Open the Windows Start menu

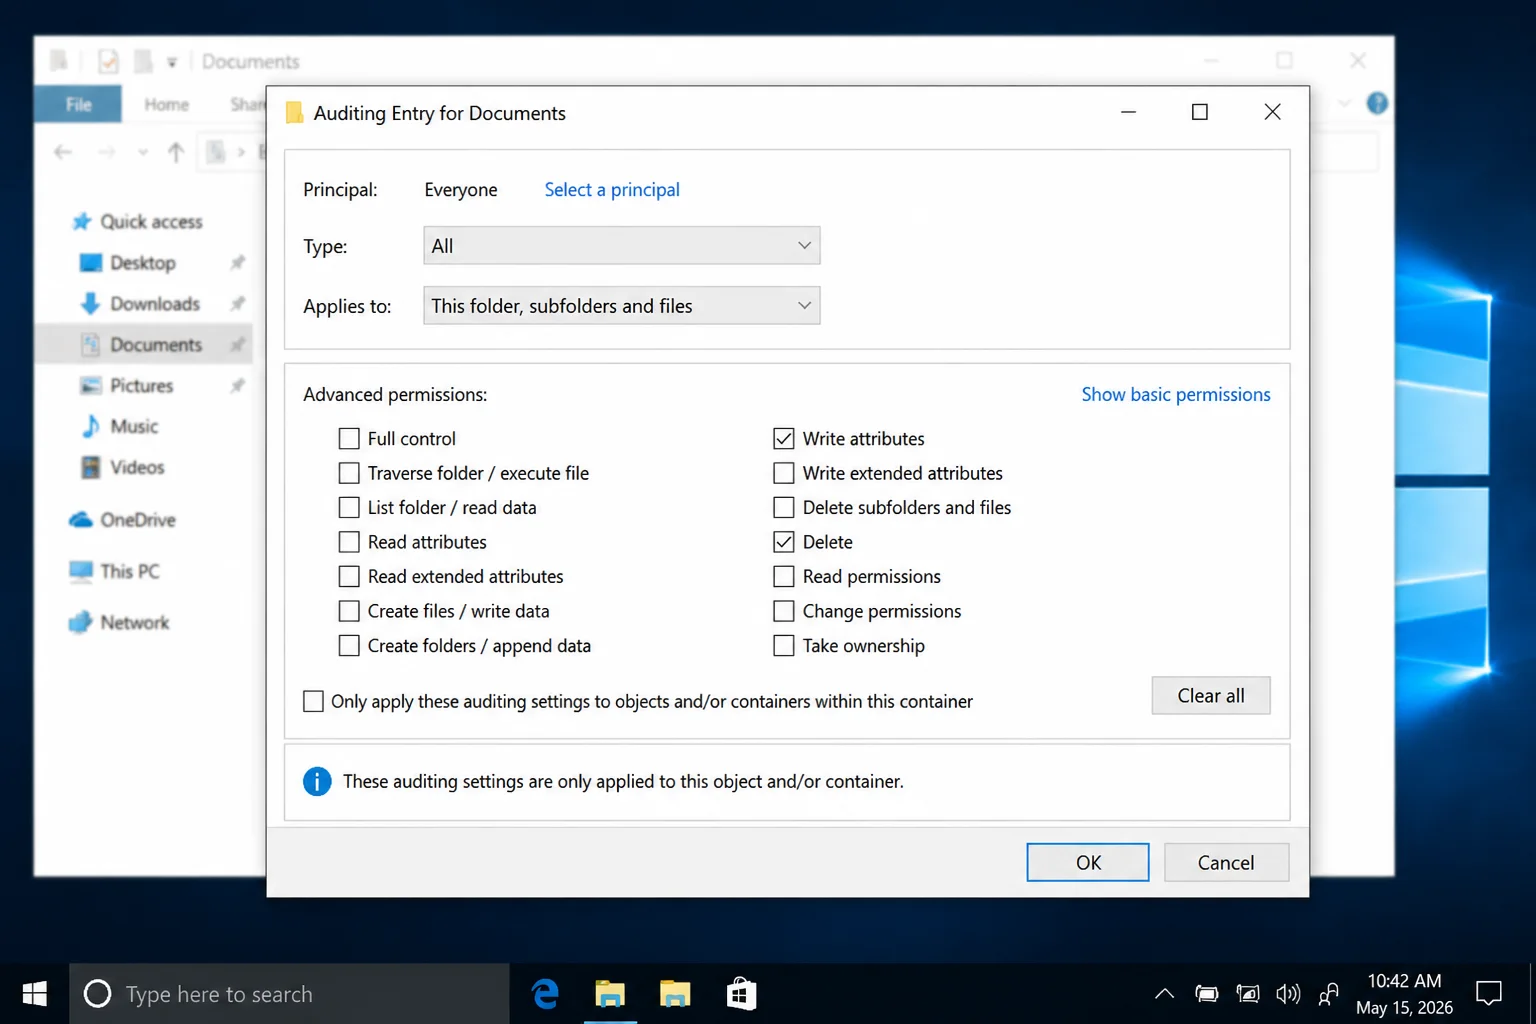34,993
